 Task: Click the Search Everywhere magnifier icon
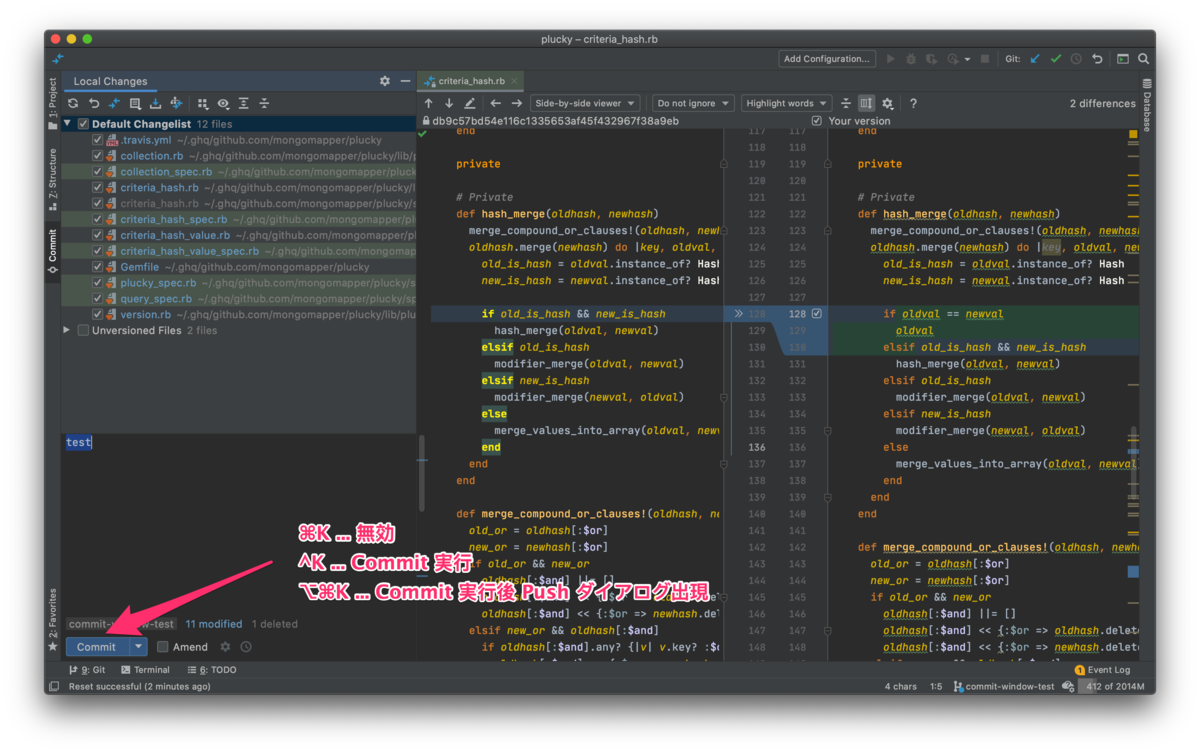pos(1144,59)
